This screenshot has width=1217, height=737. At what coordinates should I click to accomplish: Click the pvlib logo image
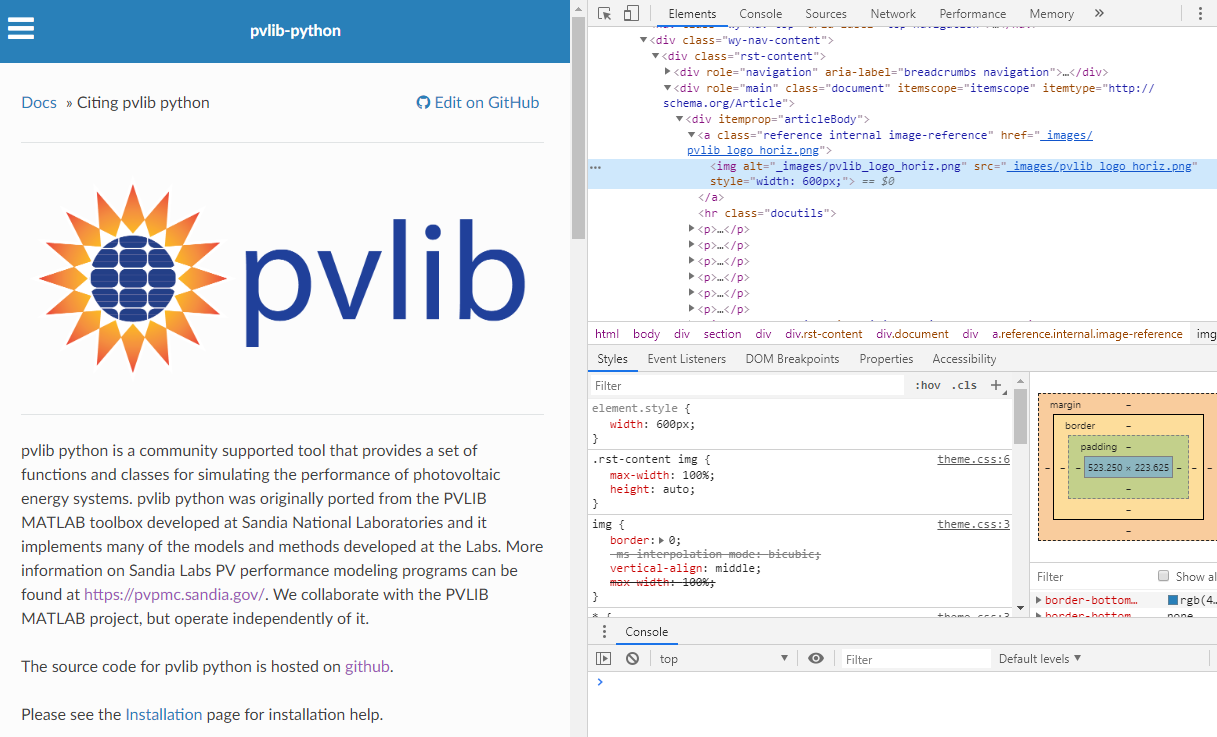tap(283, 278)
